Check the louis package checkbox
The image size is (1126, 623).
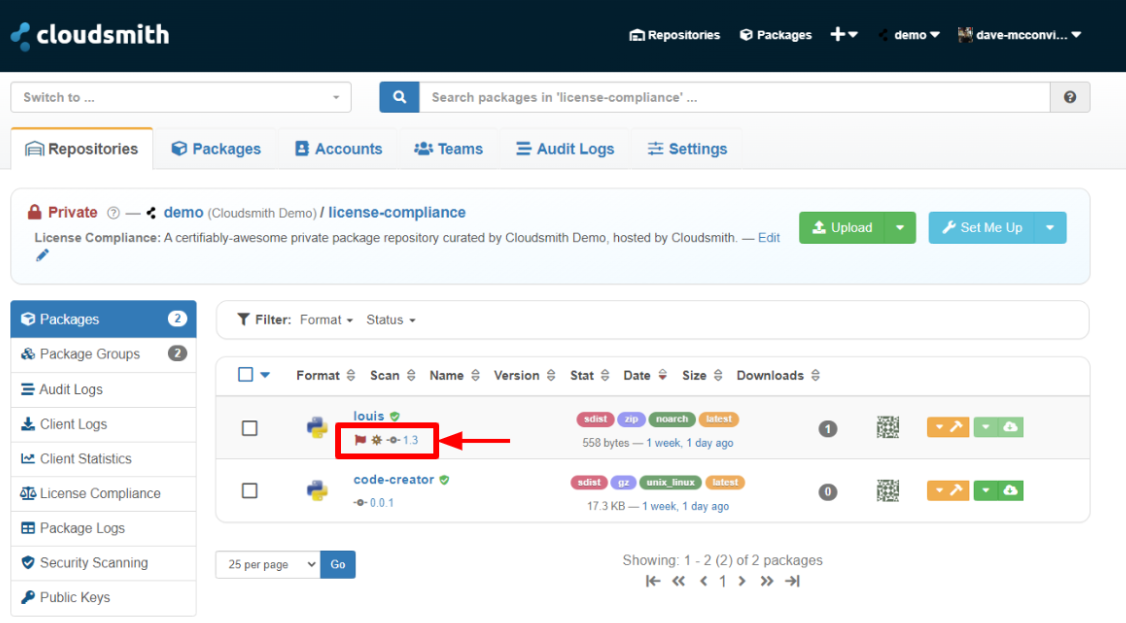click(x=249, y=428)
